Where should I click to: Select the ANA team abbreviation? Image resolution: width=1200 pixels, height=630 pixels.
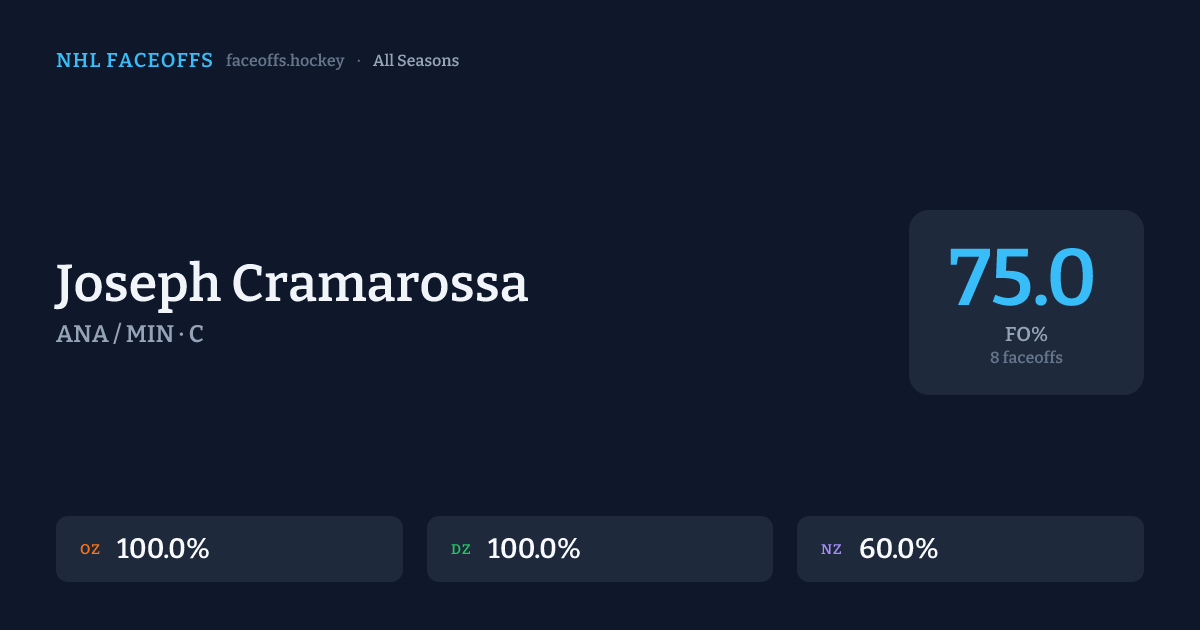click(82, 335)
